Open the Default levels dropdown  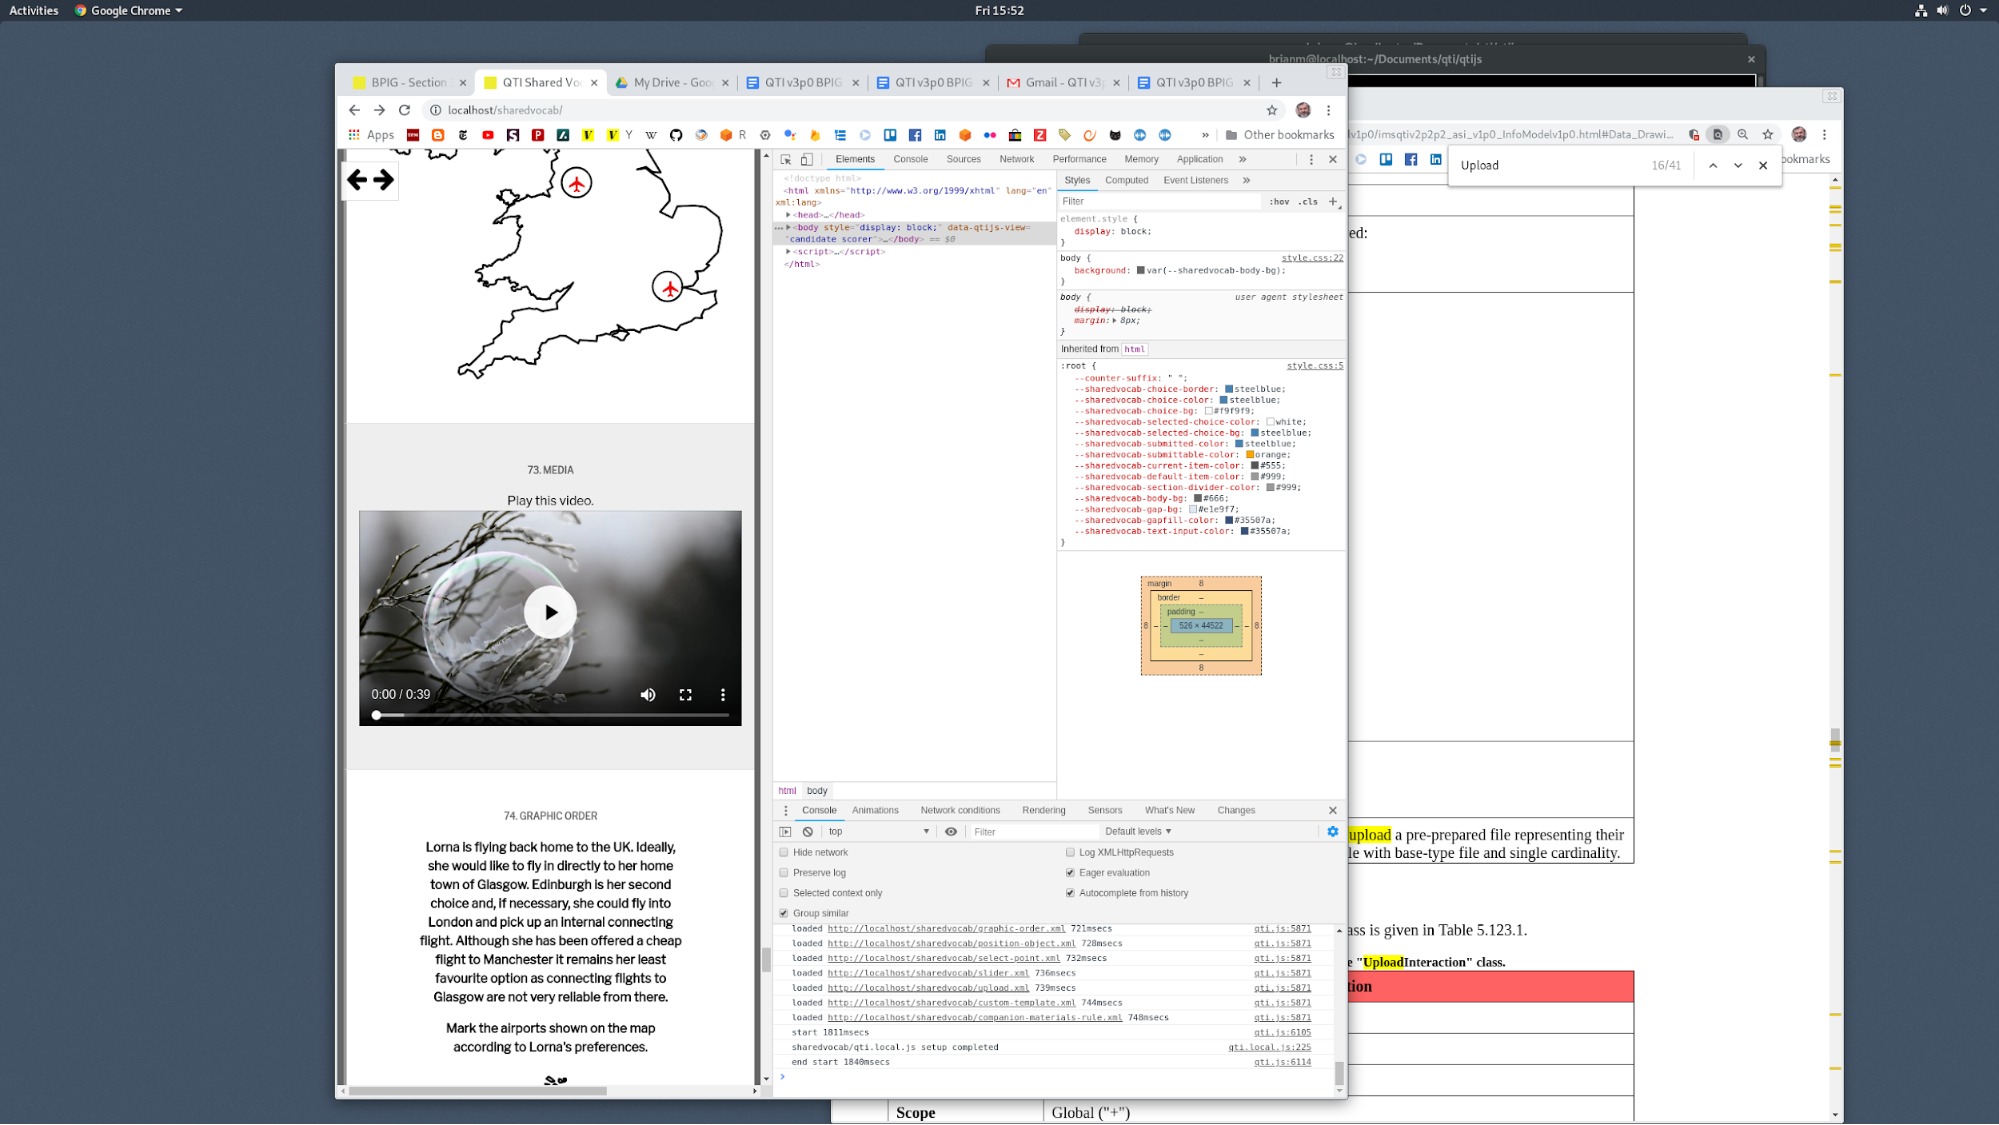pos(1138,832)
